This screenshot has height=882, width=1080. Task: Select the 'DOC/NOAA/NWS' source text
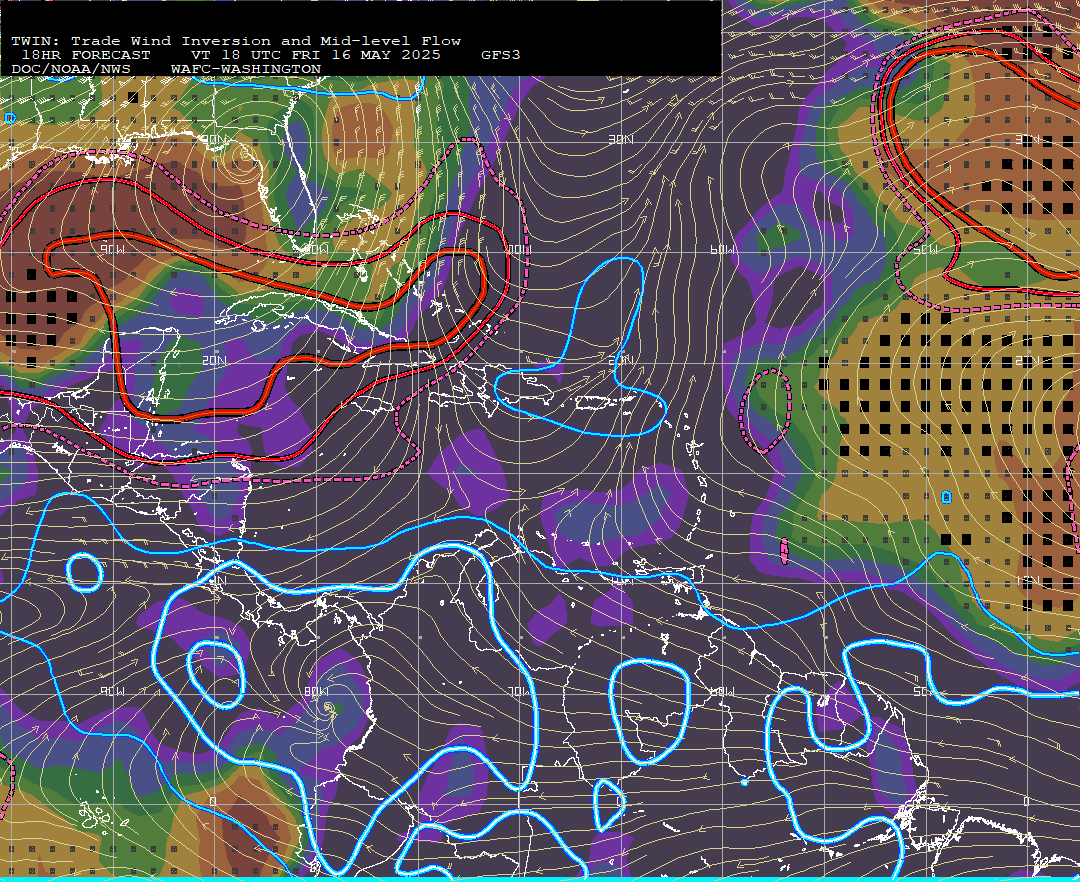point(71,69)
